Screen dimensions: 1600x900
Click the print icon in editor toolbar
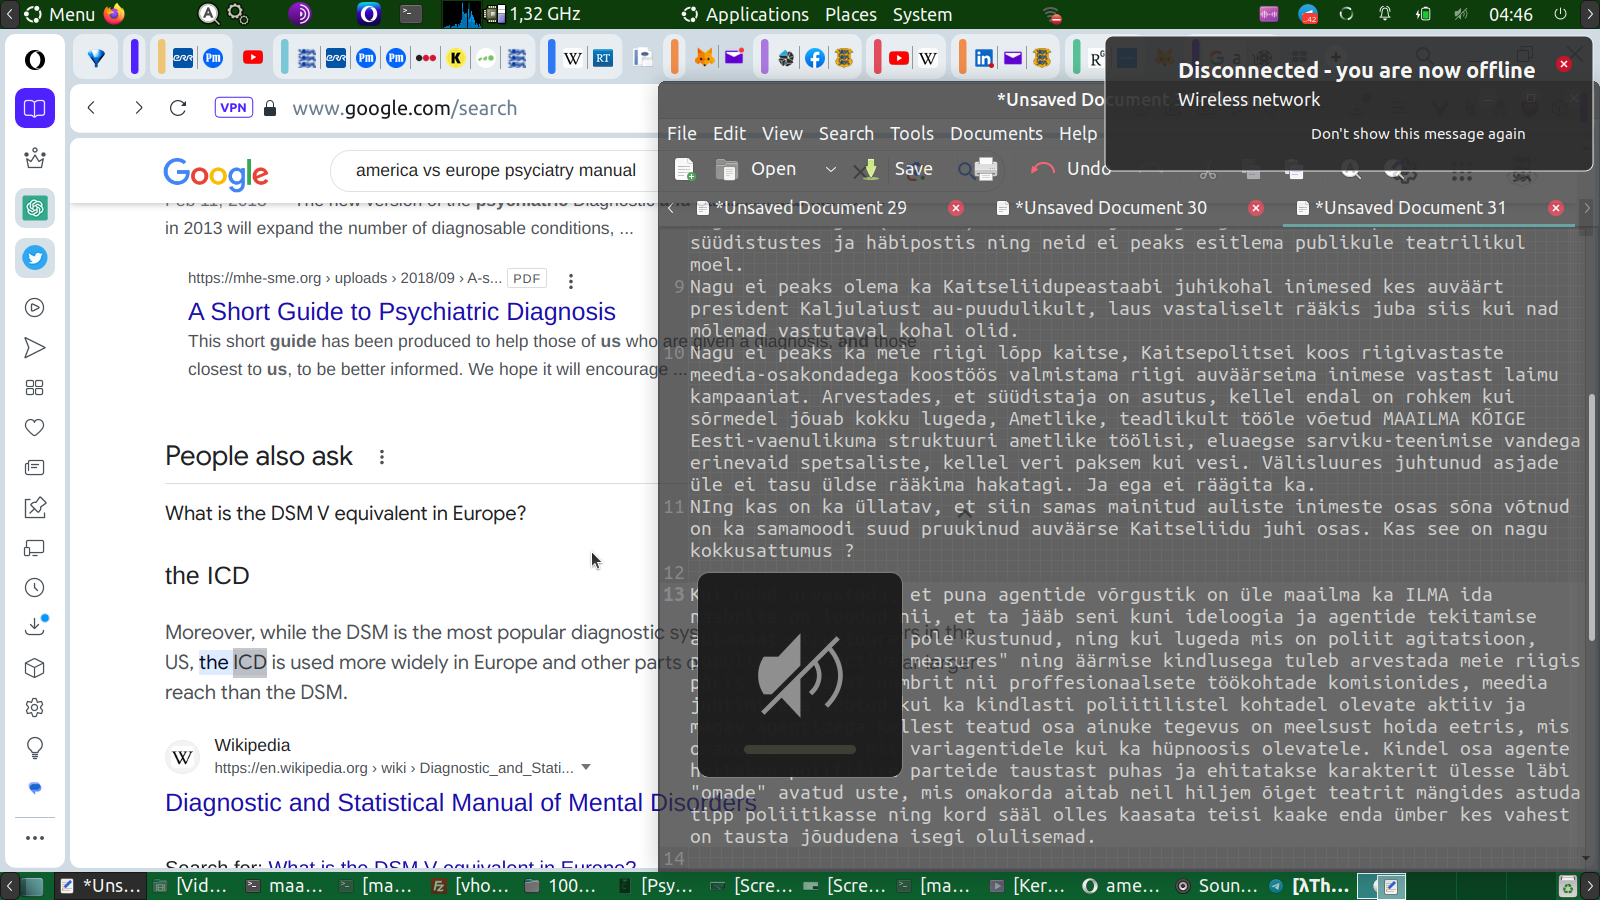[985, 169]
